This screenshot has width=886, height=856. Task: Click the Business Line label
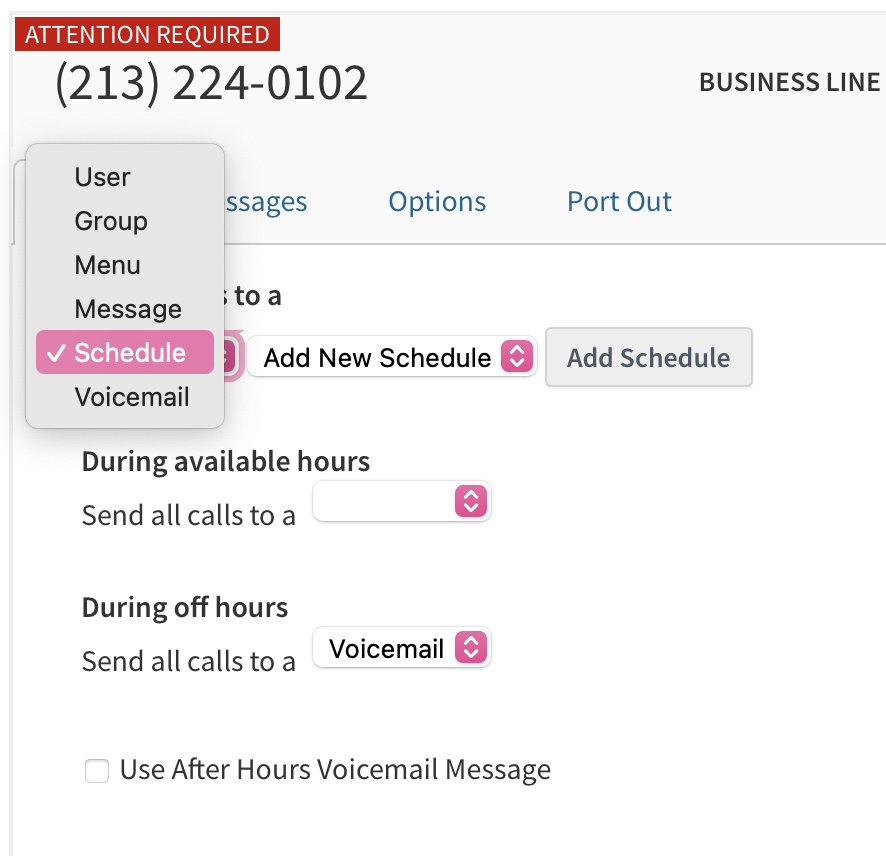[x=789, y=82]
